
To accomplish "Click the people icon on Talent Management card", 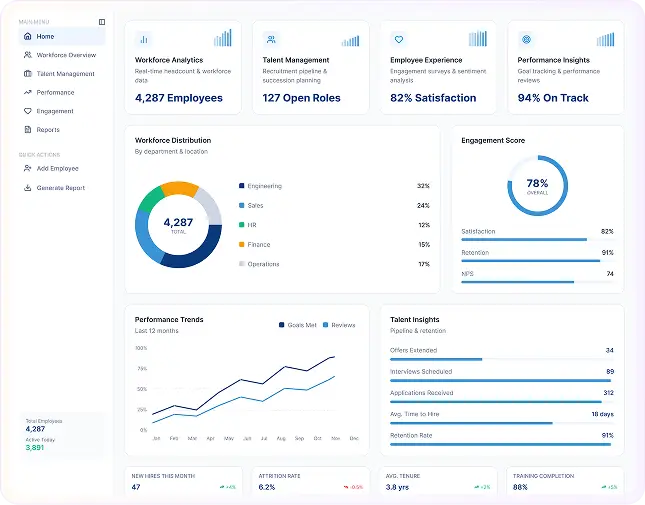I will click(x=271, y=39).
